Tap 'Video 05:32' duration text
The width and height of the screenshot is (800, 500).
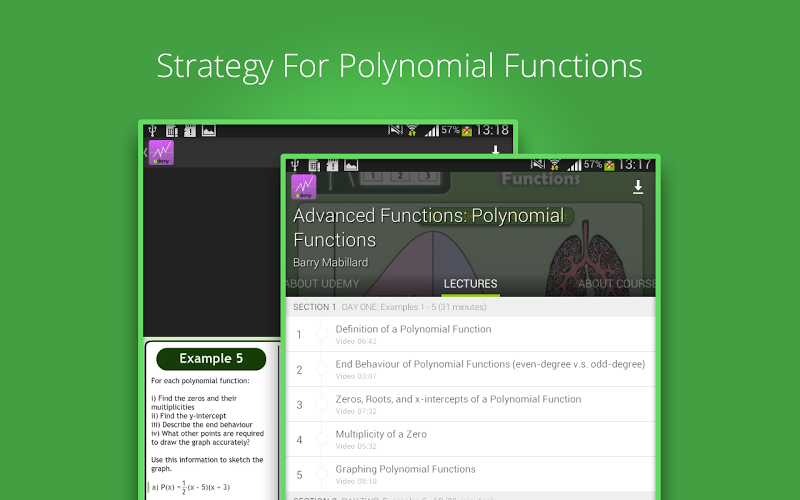[356, 446]
